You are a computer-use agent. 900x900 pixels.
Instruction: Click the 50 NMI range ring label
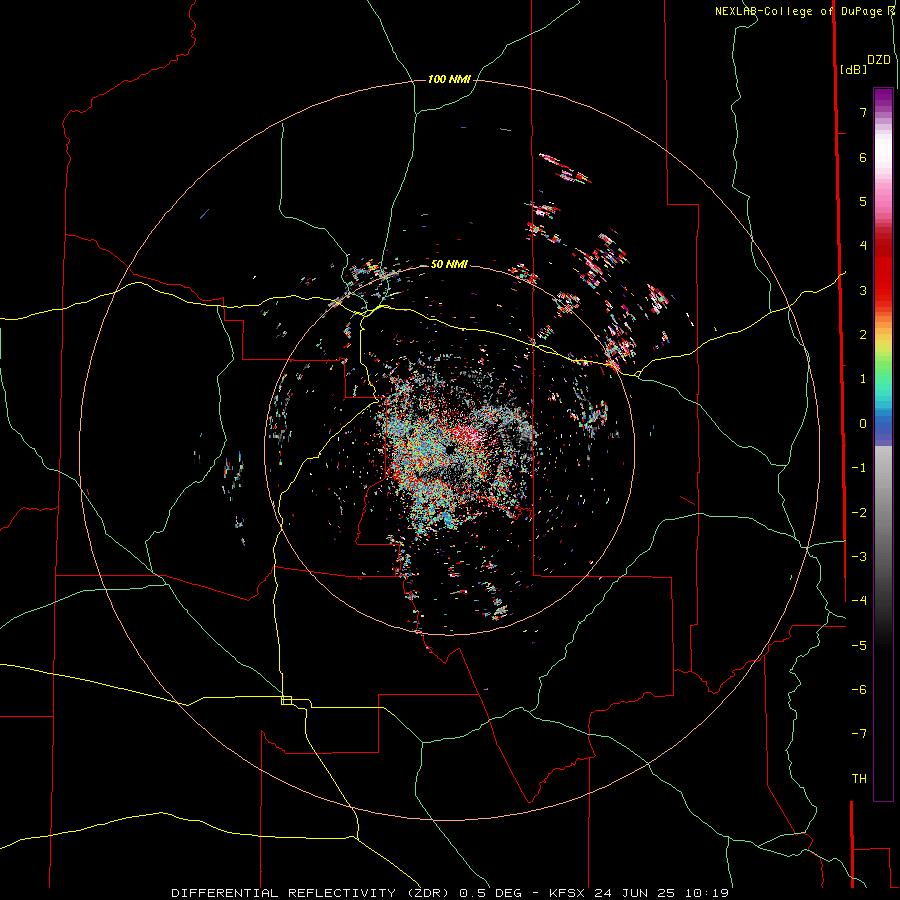(449, 264)
